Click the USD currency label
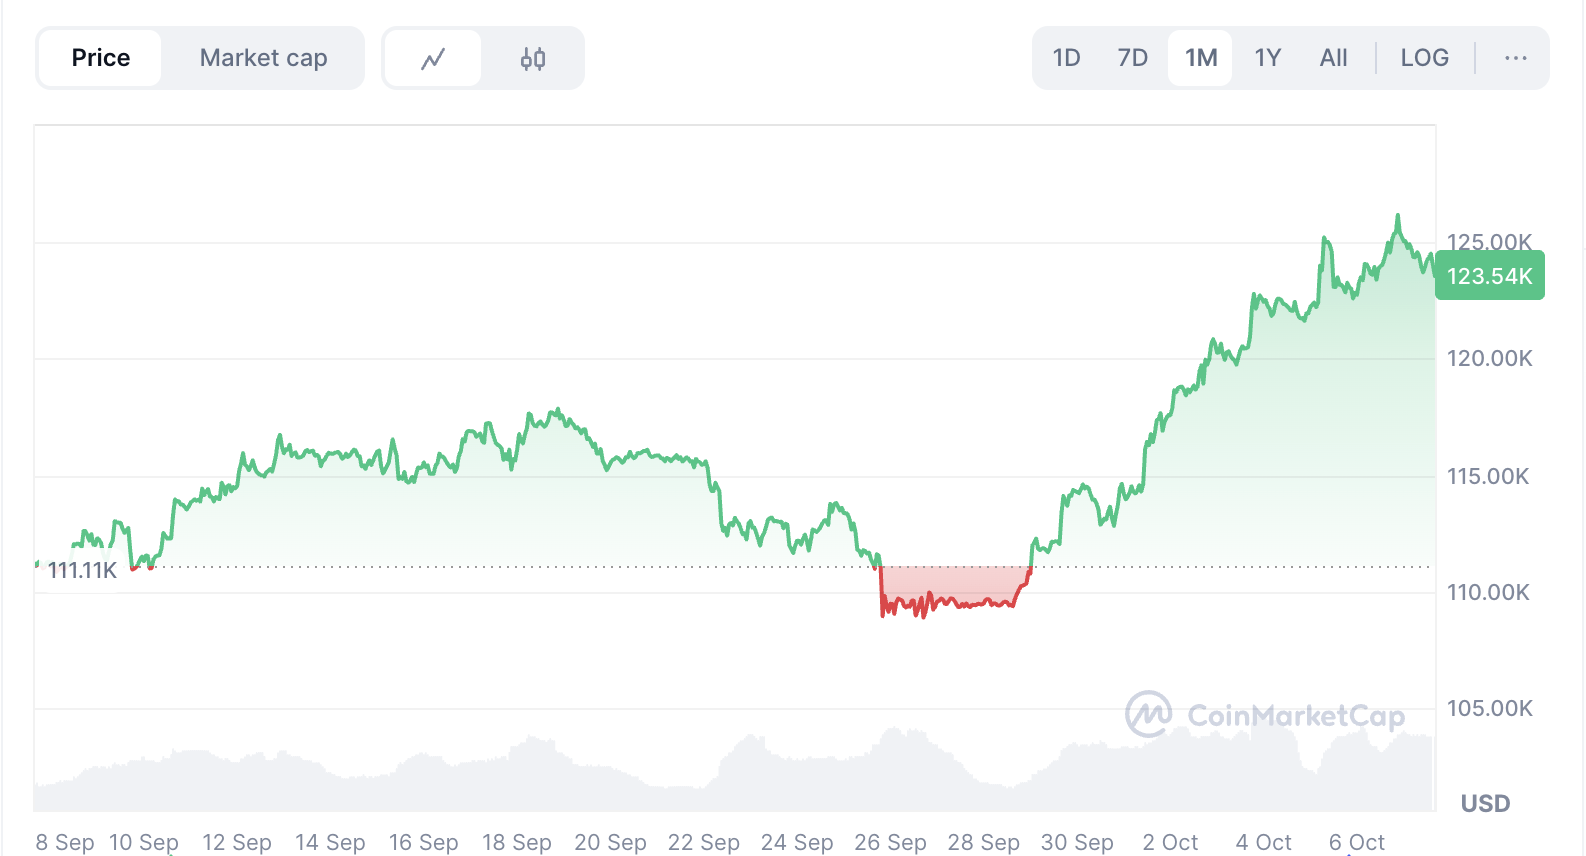 coord(1485,803)
